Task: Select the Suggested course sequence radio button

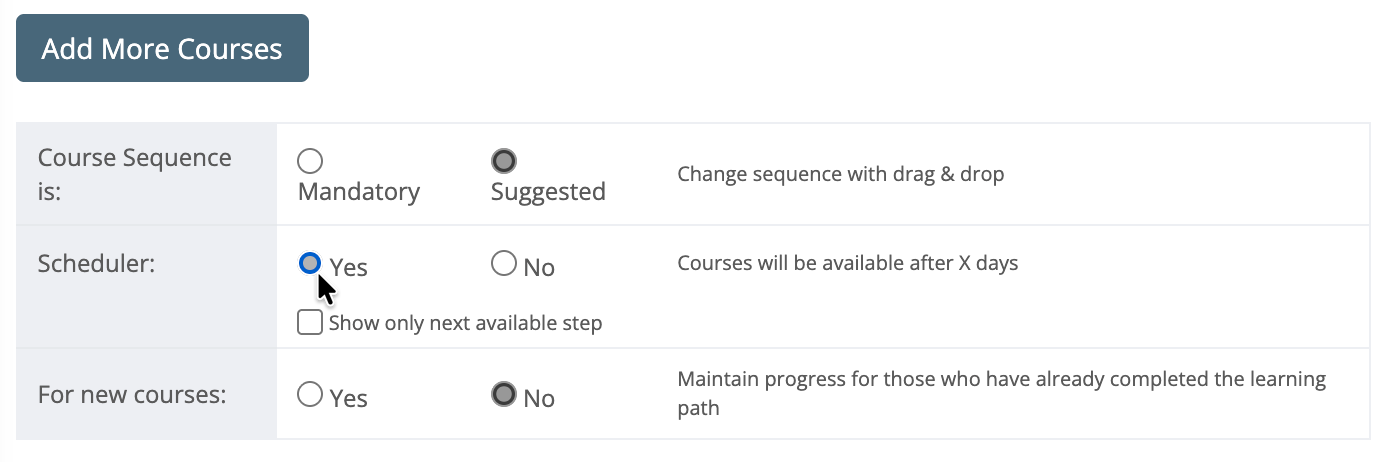Action: pos(504,160)
